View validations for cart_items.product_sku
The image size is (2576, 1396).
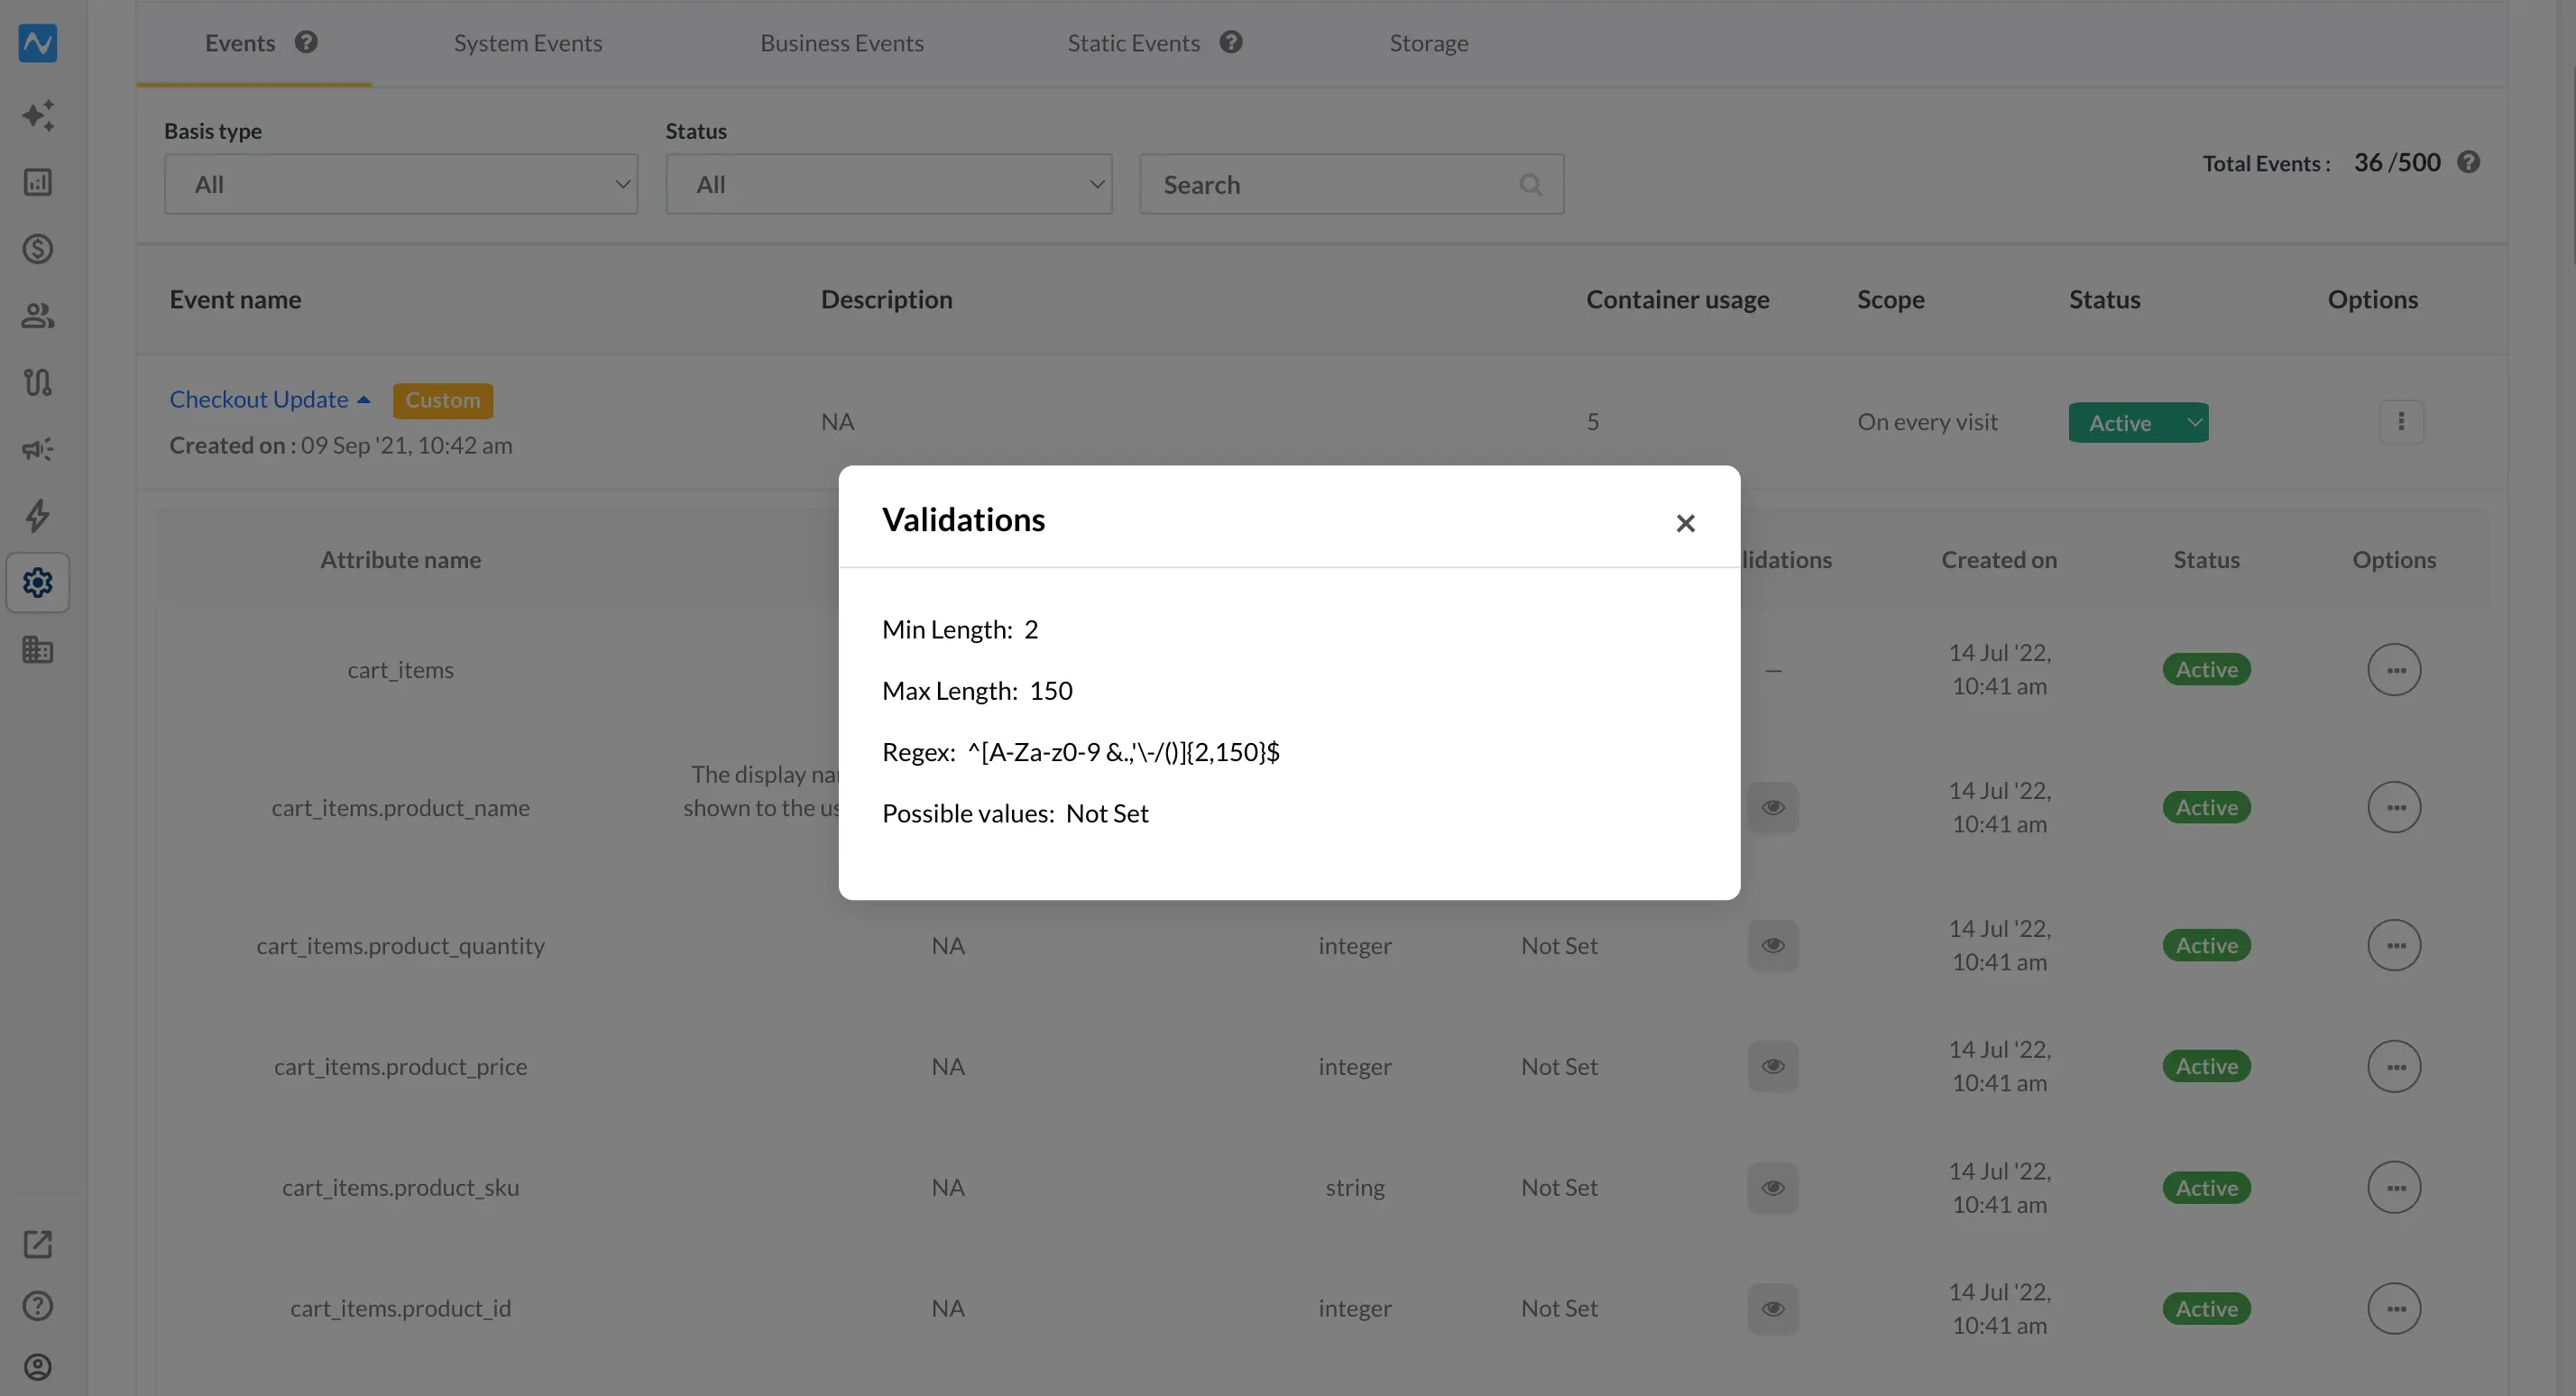point(1773,1187)
